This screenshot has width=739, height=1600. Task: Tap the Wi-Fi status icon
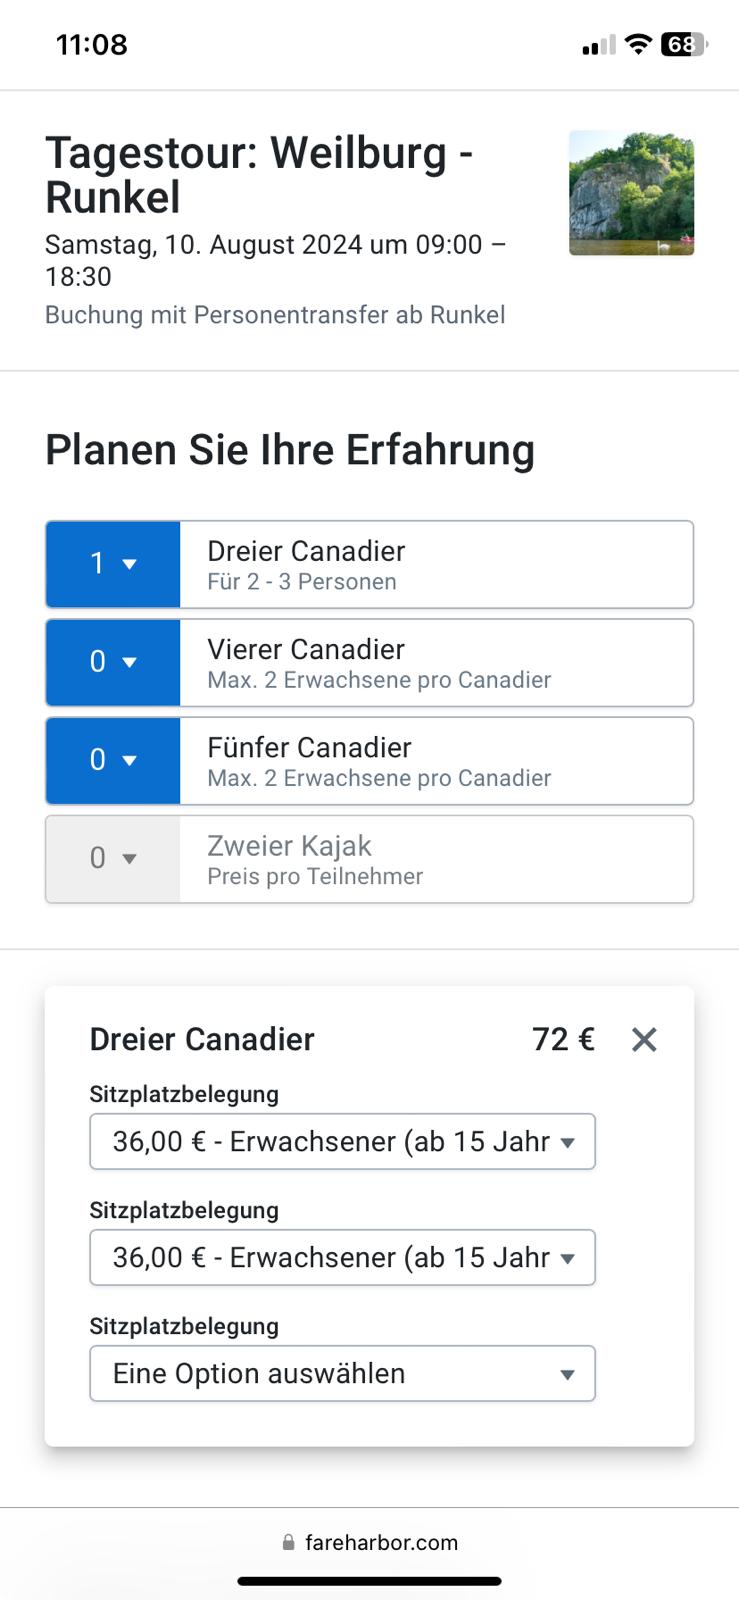[x=638, y=44]
